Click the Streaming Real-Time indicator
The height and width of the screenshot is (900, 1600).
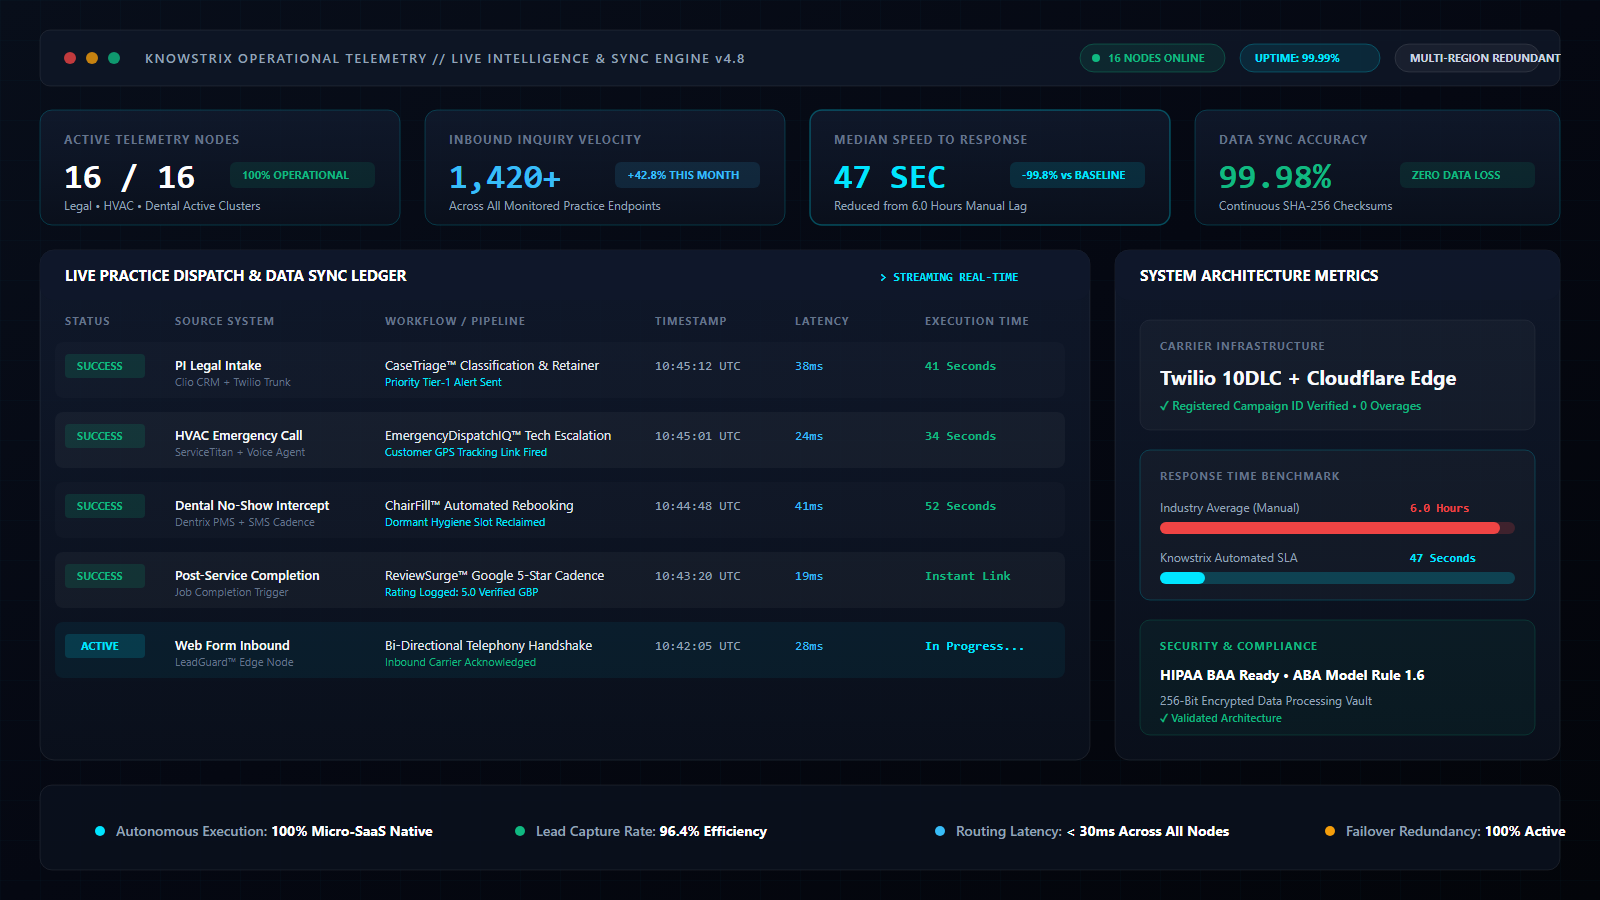coord(949,277)
